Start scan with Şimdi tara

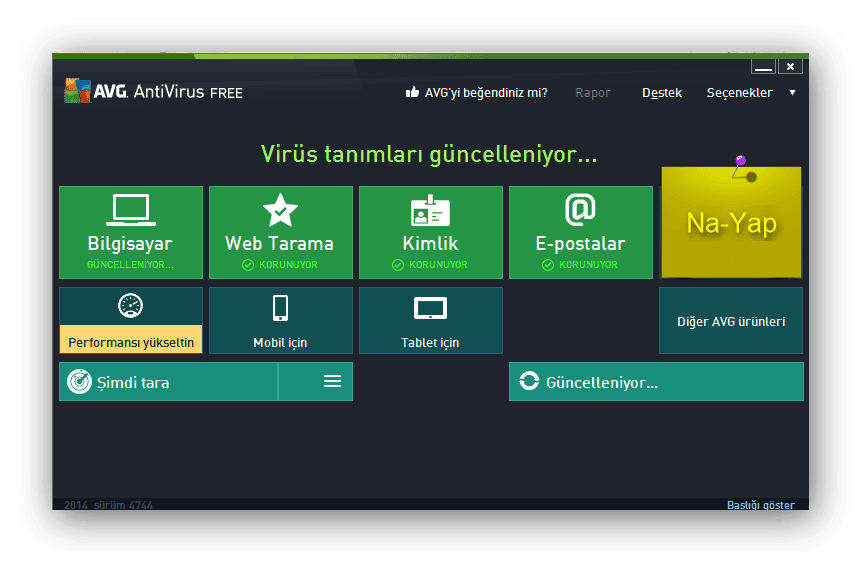point(168,381)
